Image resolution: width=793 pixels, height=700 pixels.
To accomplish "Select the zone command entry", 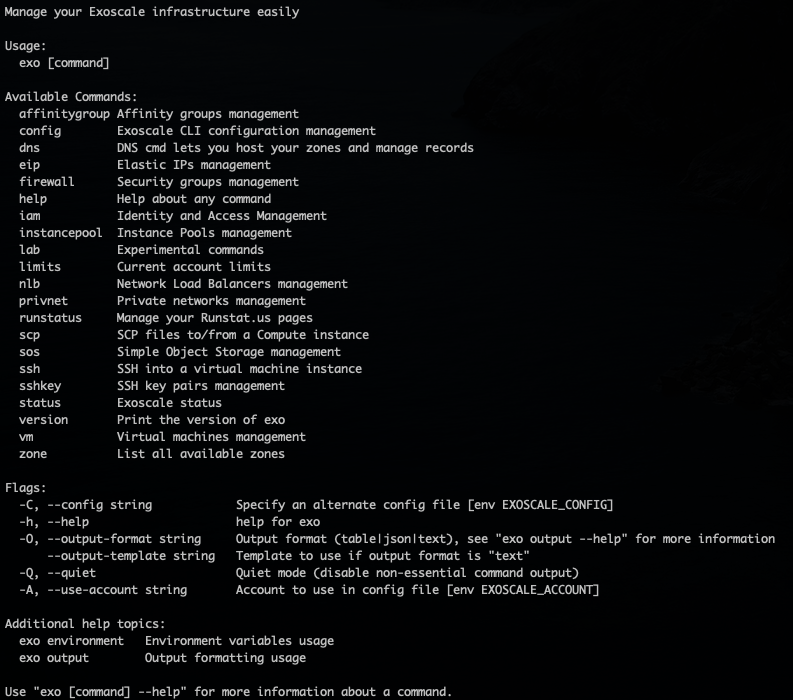I will click(x=33, y=454).
